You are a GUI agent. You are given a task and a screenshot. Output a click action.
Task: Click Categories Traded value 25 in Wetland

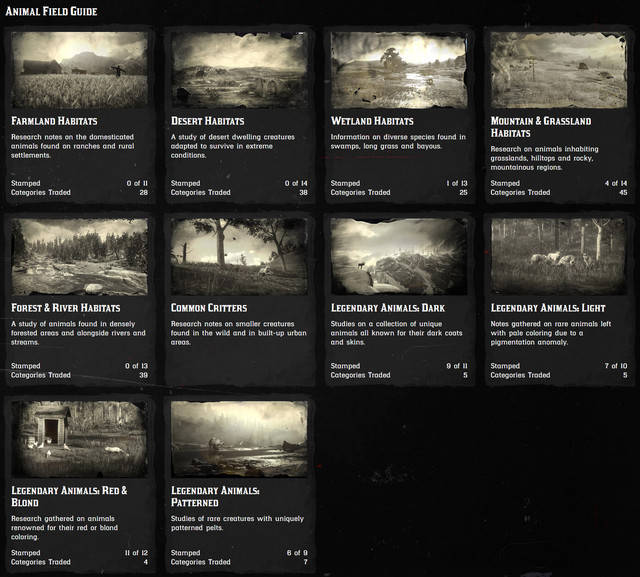pyautogui.click(x=463, y=192)
